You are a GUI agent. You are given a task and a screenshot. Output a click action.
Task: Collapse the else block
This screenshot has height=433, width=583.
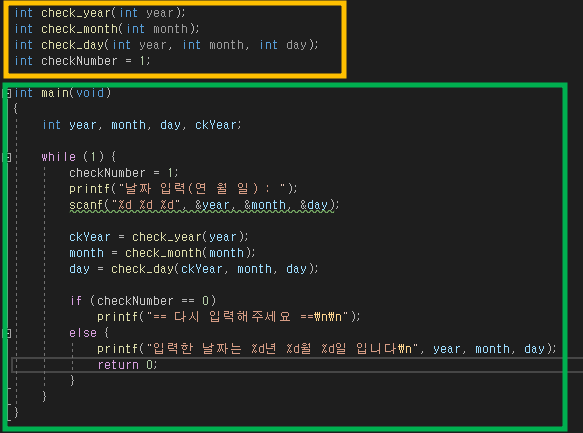click(8, 333)
